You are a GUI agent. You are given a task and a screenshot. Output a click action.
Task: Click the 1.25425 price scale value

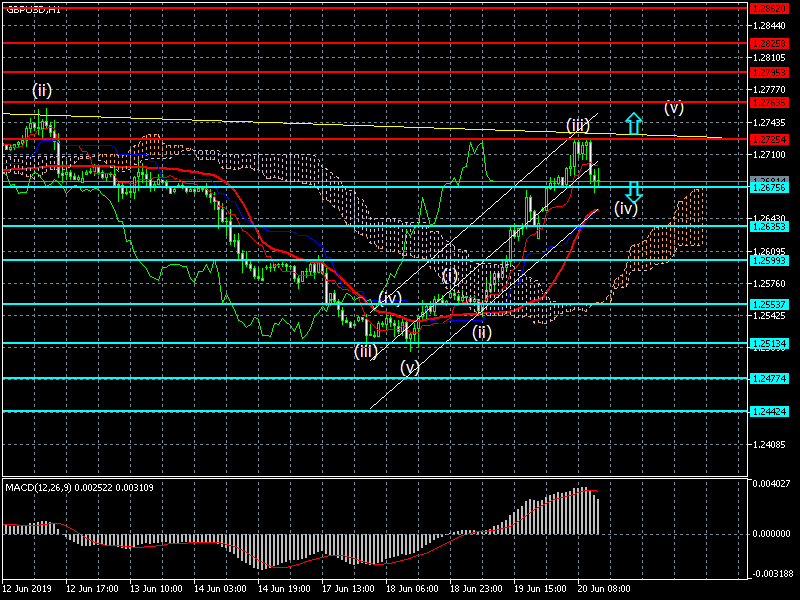(x=769, y=316)
